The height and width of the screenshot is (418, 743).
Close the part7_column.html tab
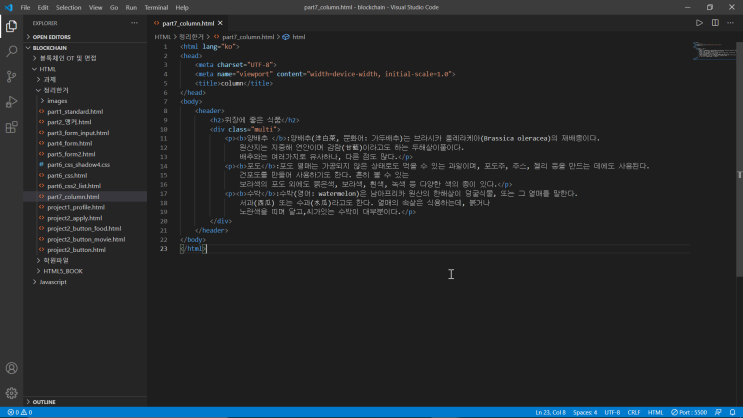(220, 23)
